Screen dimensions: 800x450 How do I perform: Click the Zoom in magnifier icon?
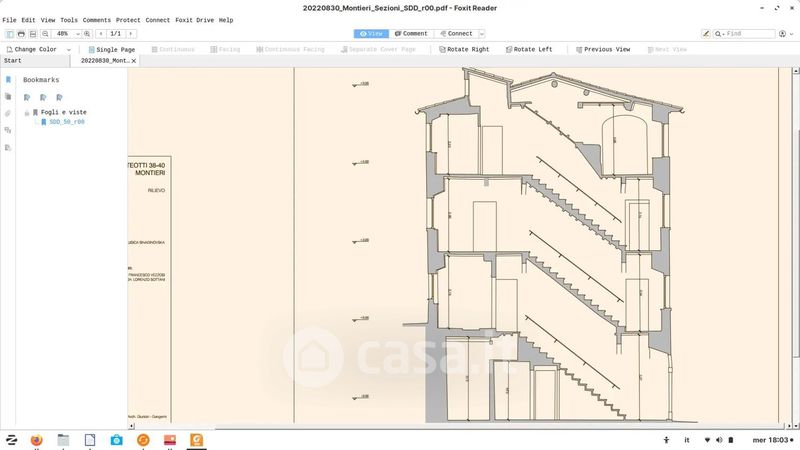coord(88,34)
